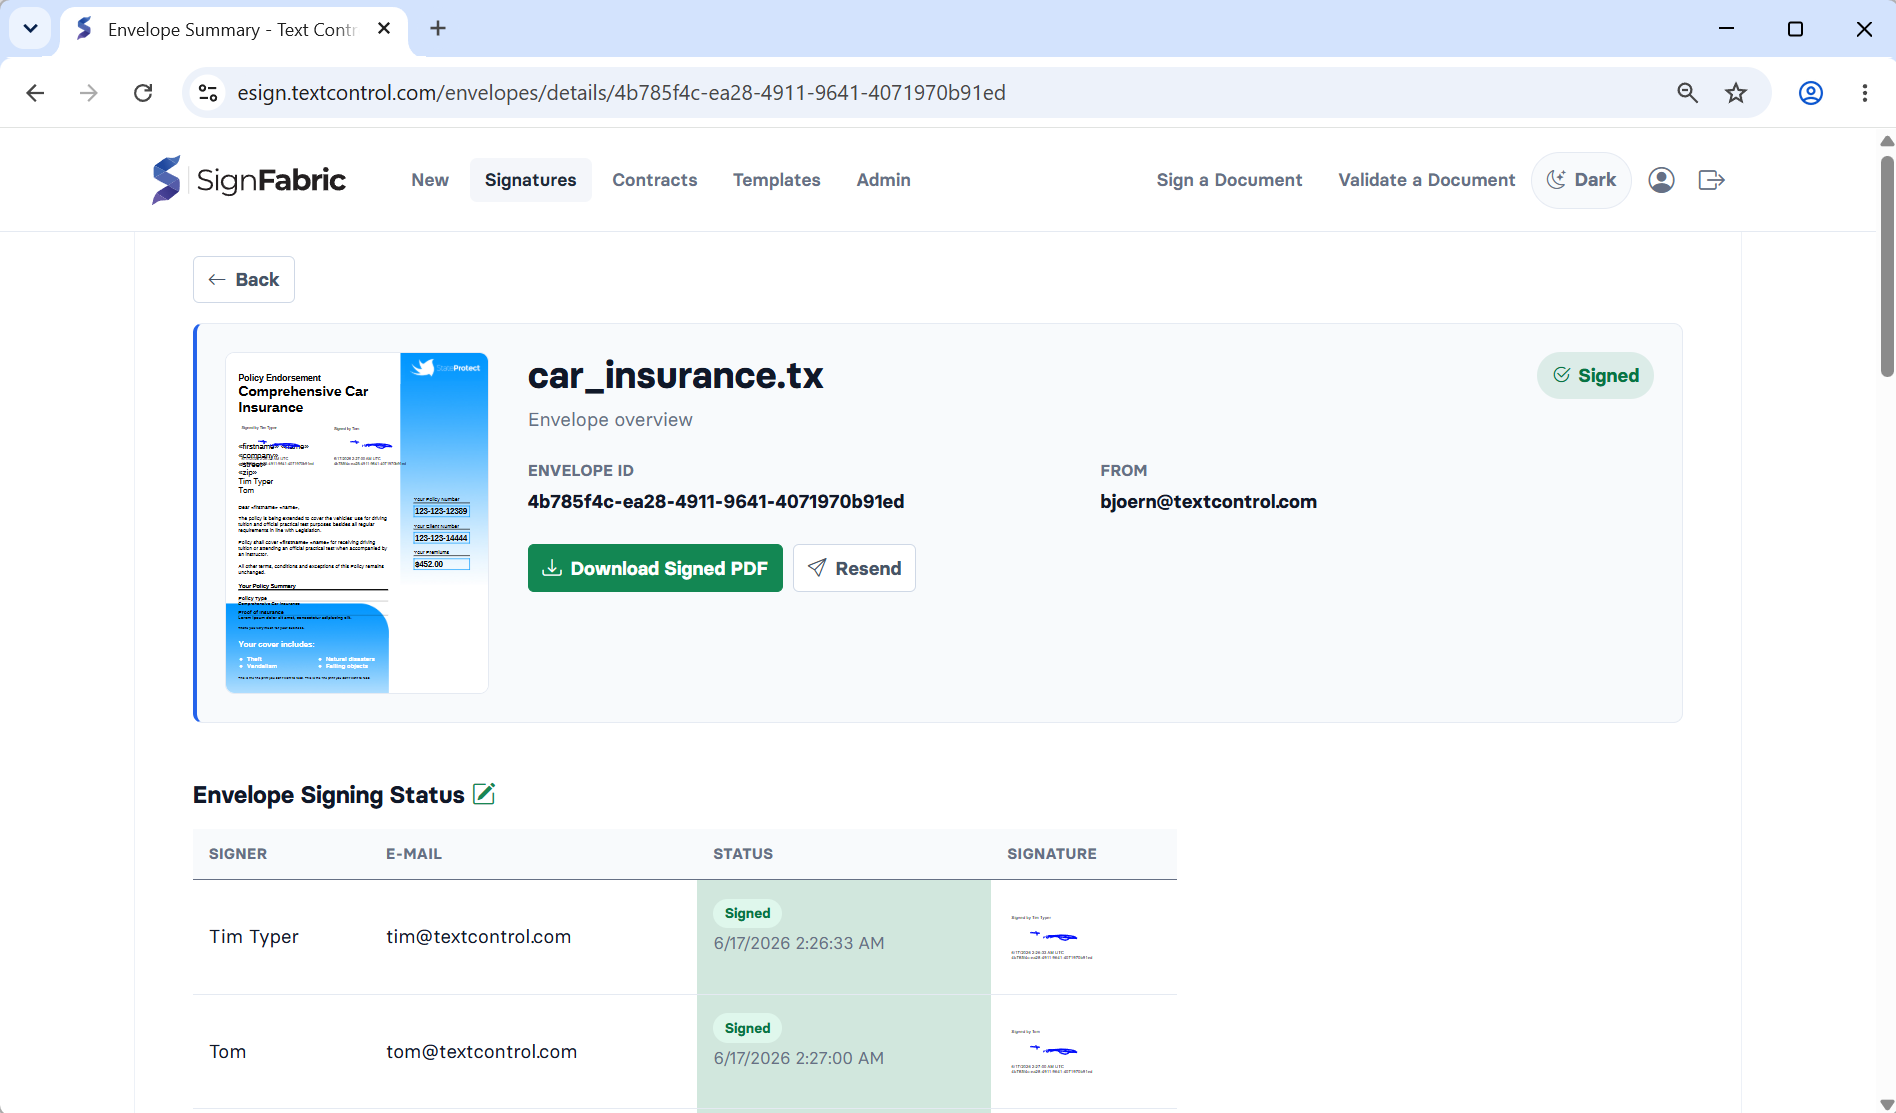This screenshot has height=1113, width=1896.
Task: Bookmark this page with star icon
Action: [1736, 93]
